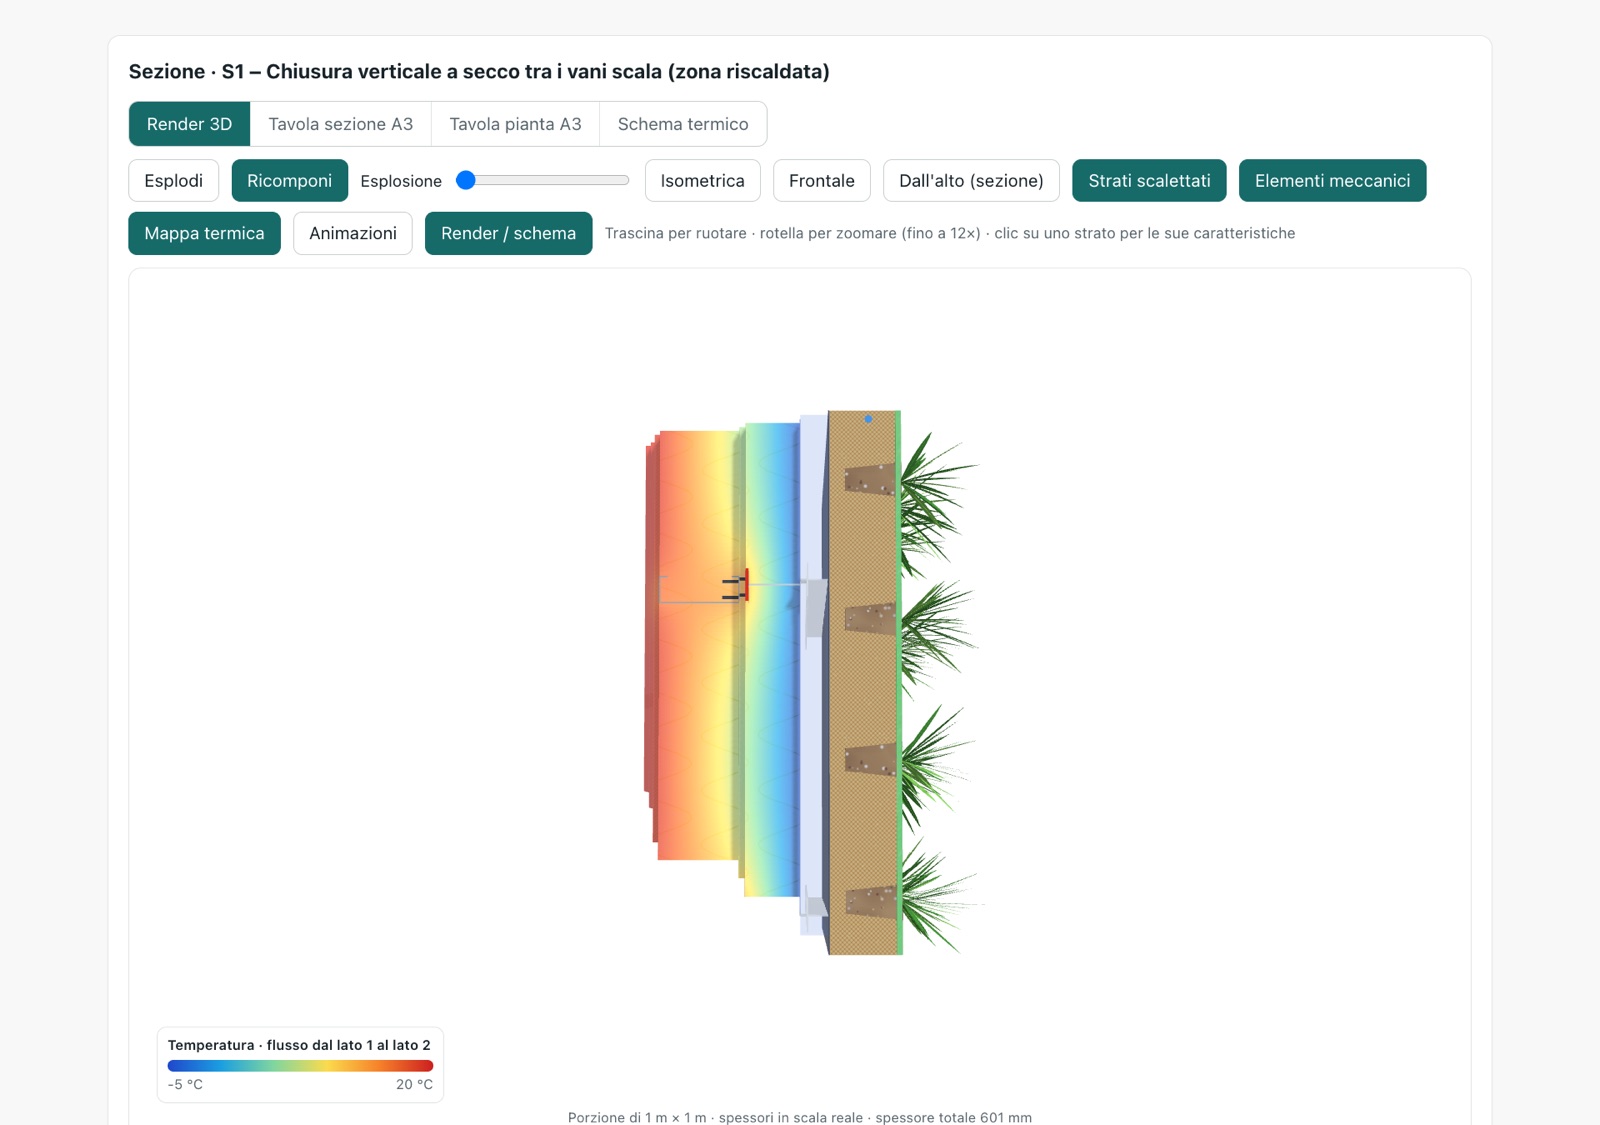Click the Esplosione slider handle
The height and width of the screenshot is (1125, 1600).
click(466, 181)
